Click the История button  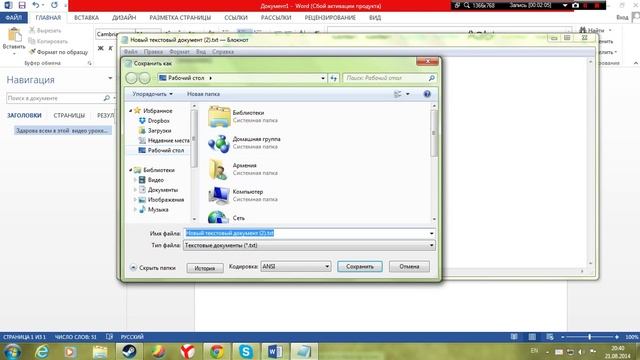point(205,268)
